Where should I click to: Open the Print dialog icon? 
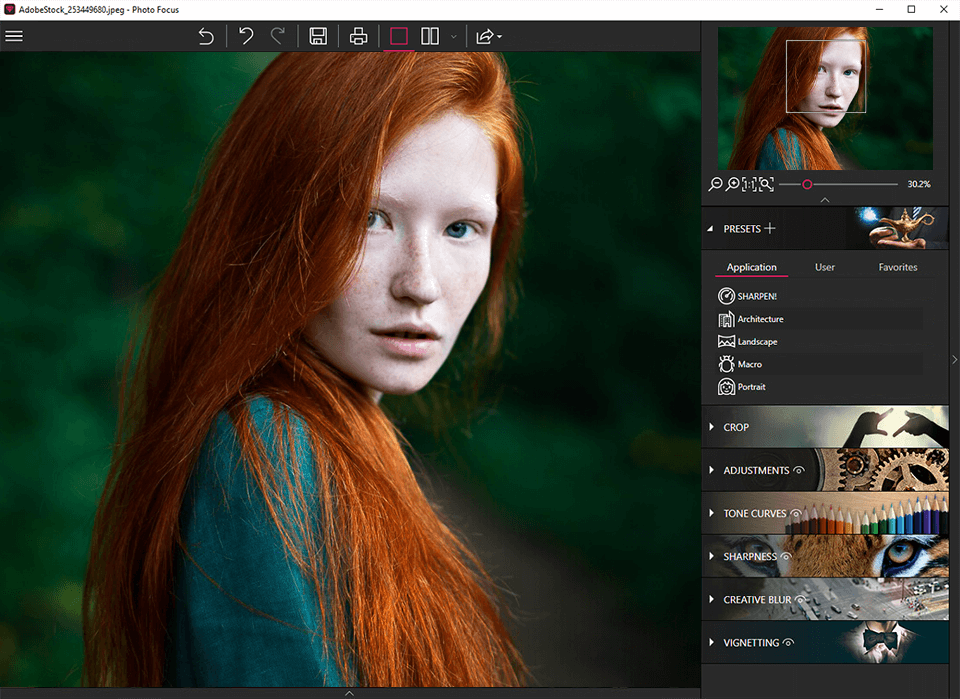click(x=358, y=36)
